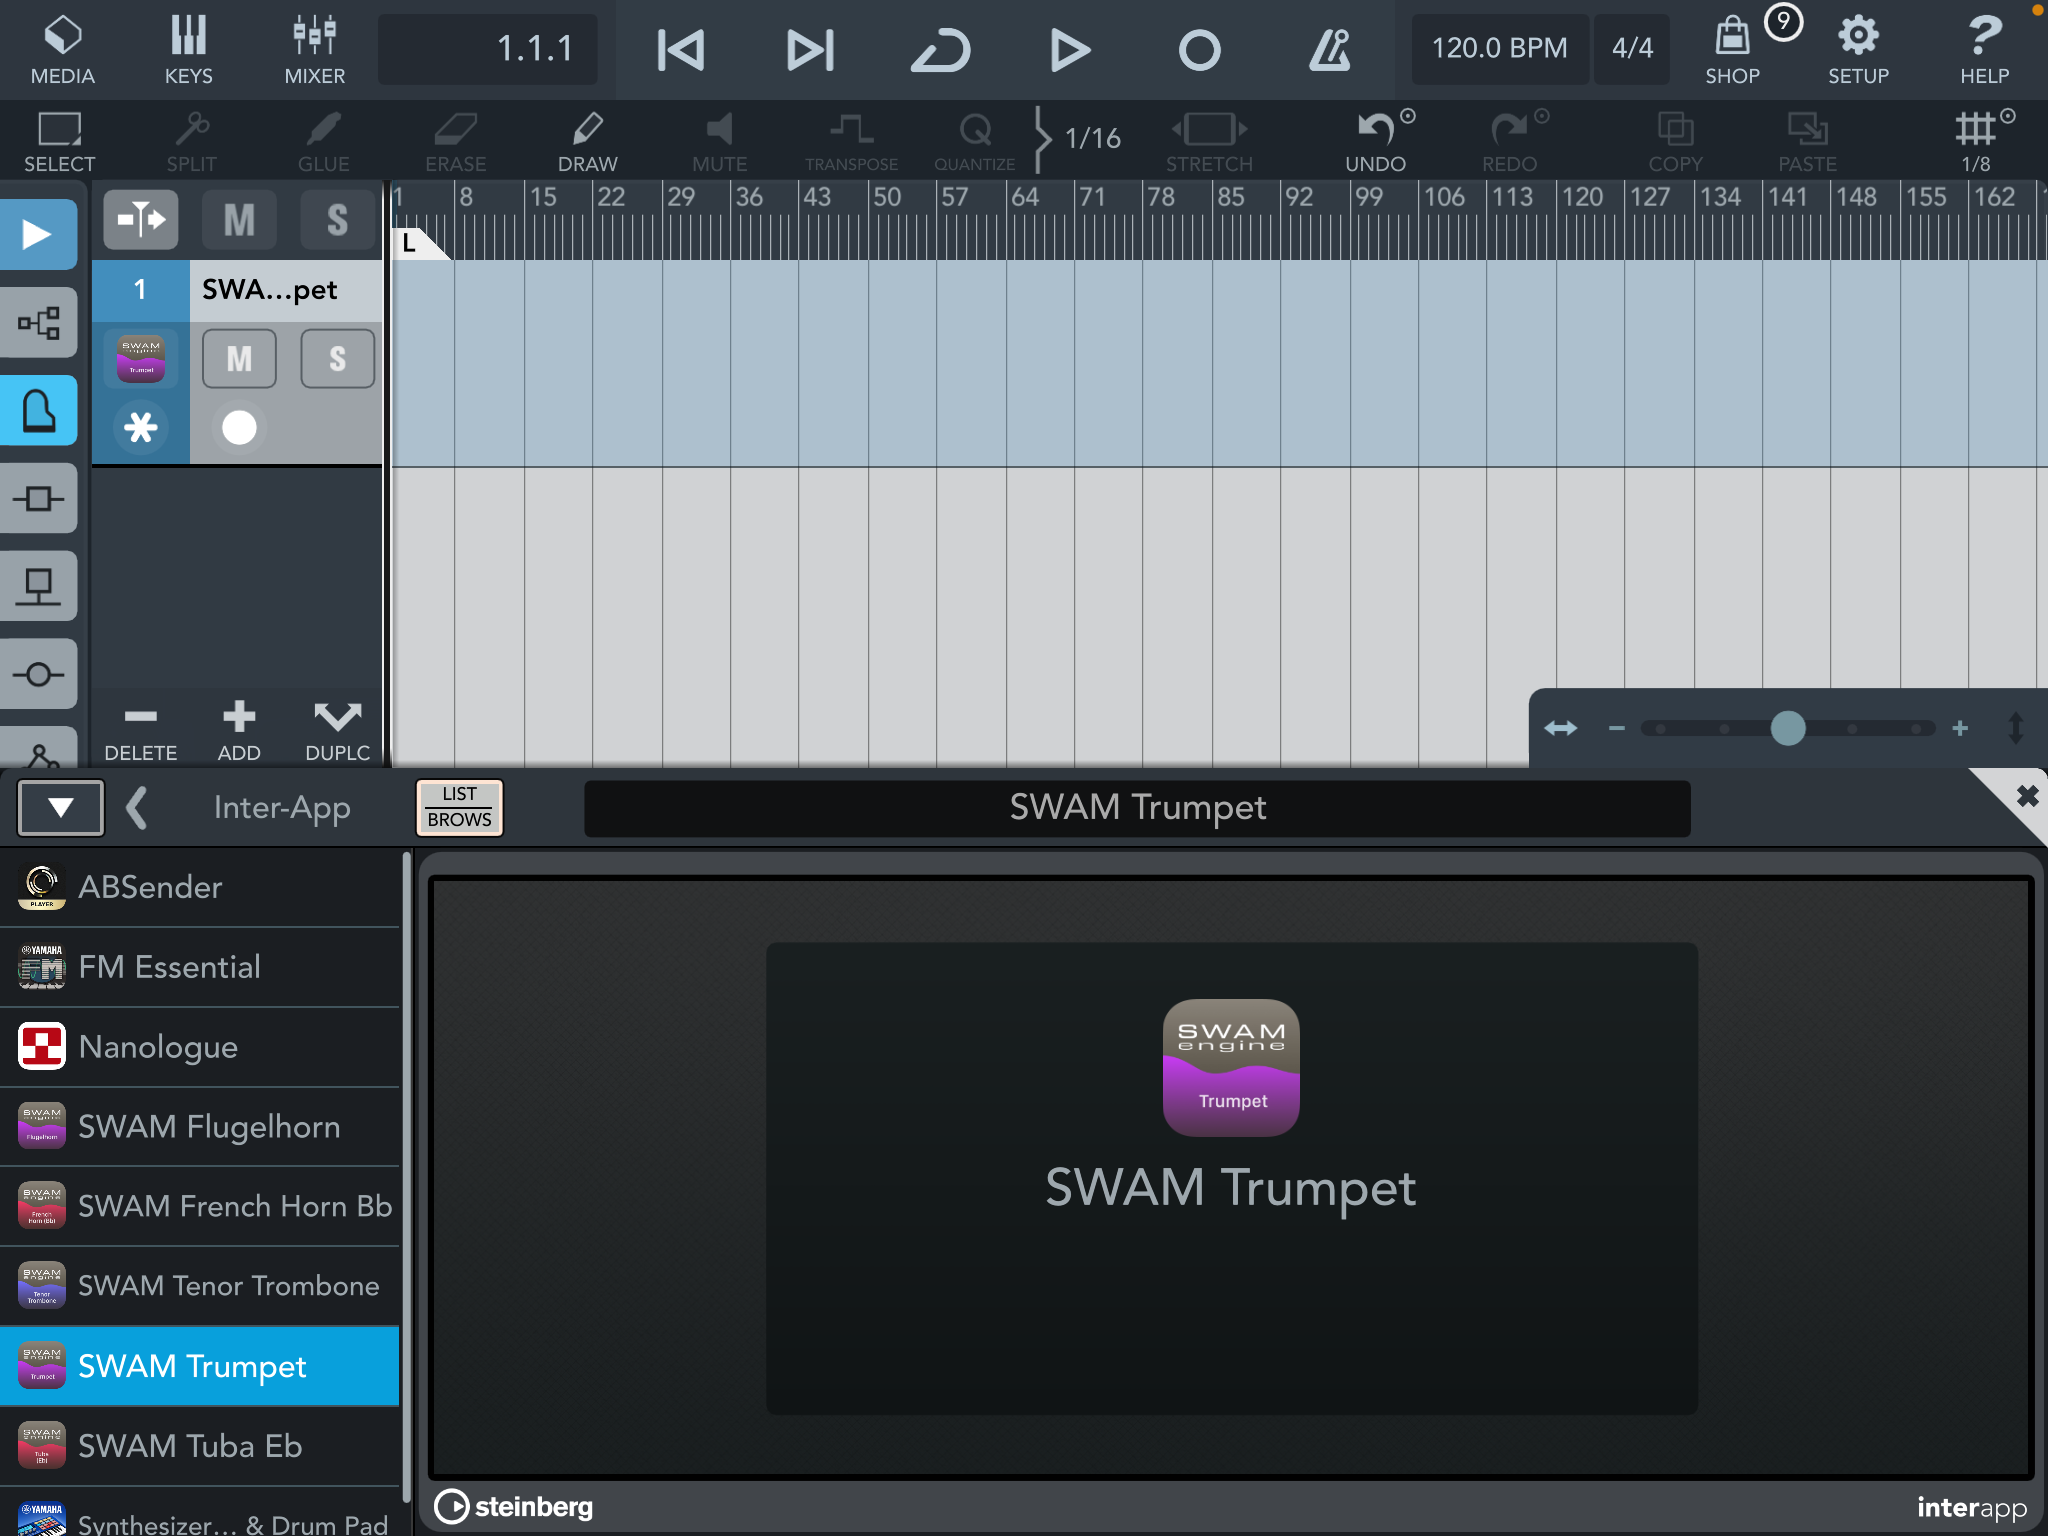Click the freeze track snowflake icon
Image resolution: width=2048 pixels, height=1536 pixels.
(140, 428)
